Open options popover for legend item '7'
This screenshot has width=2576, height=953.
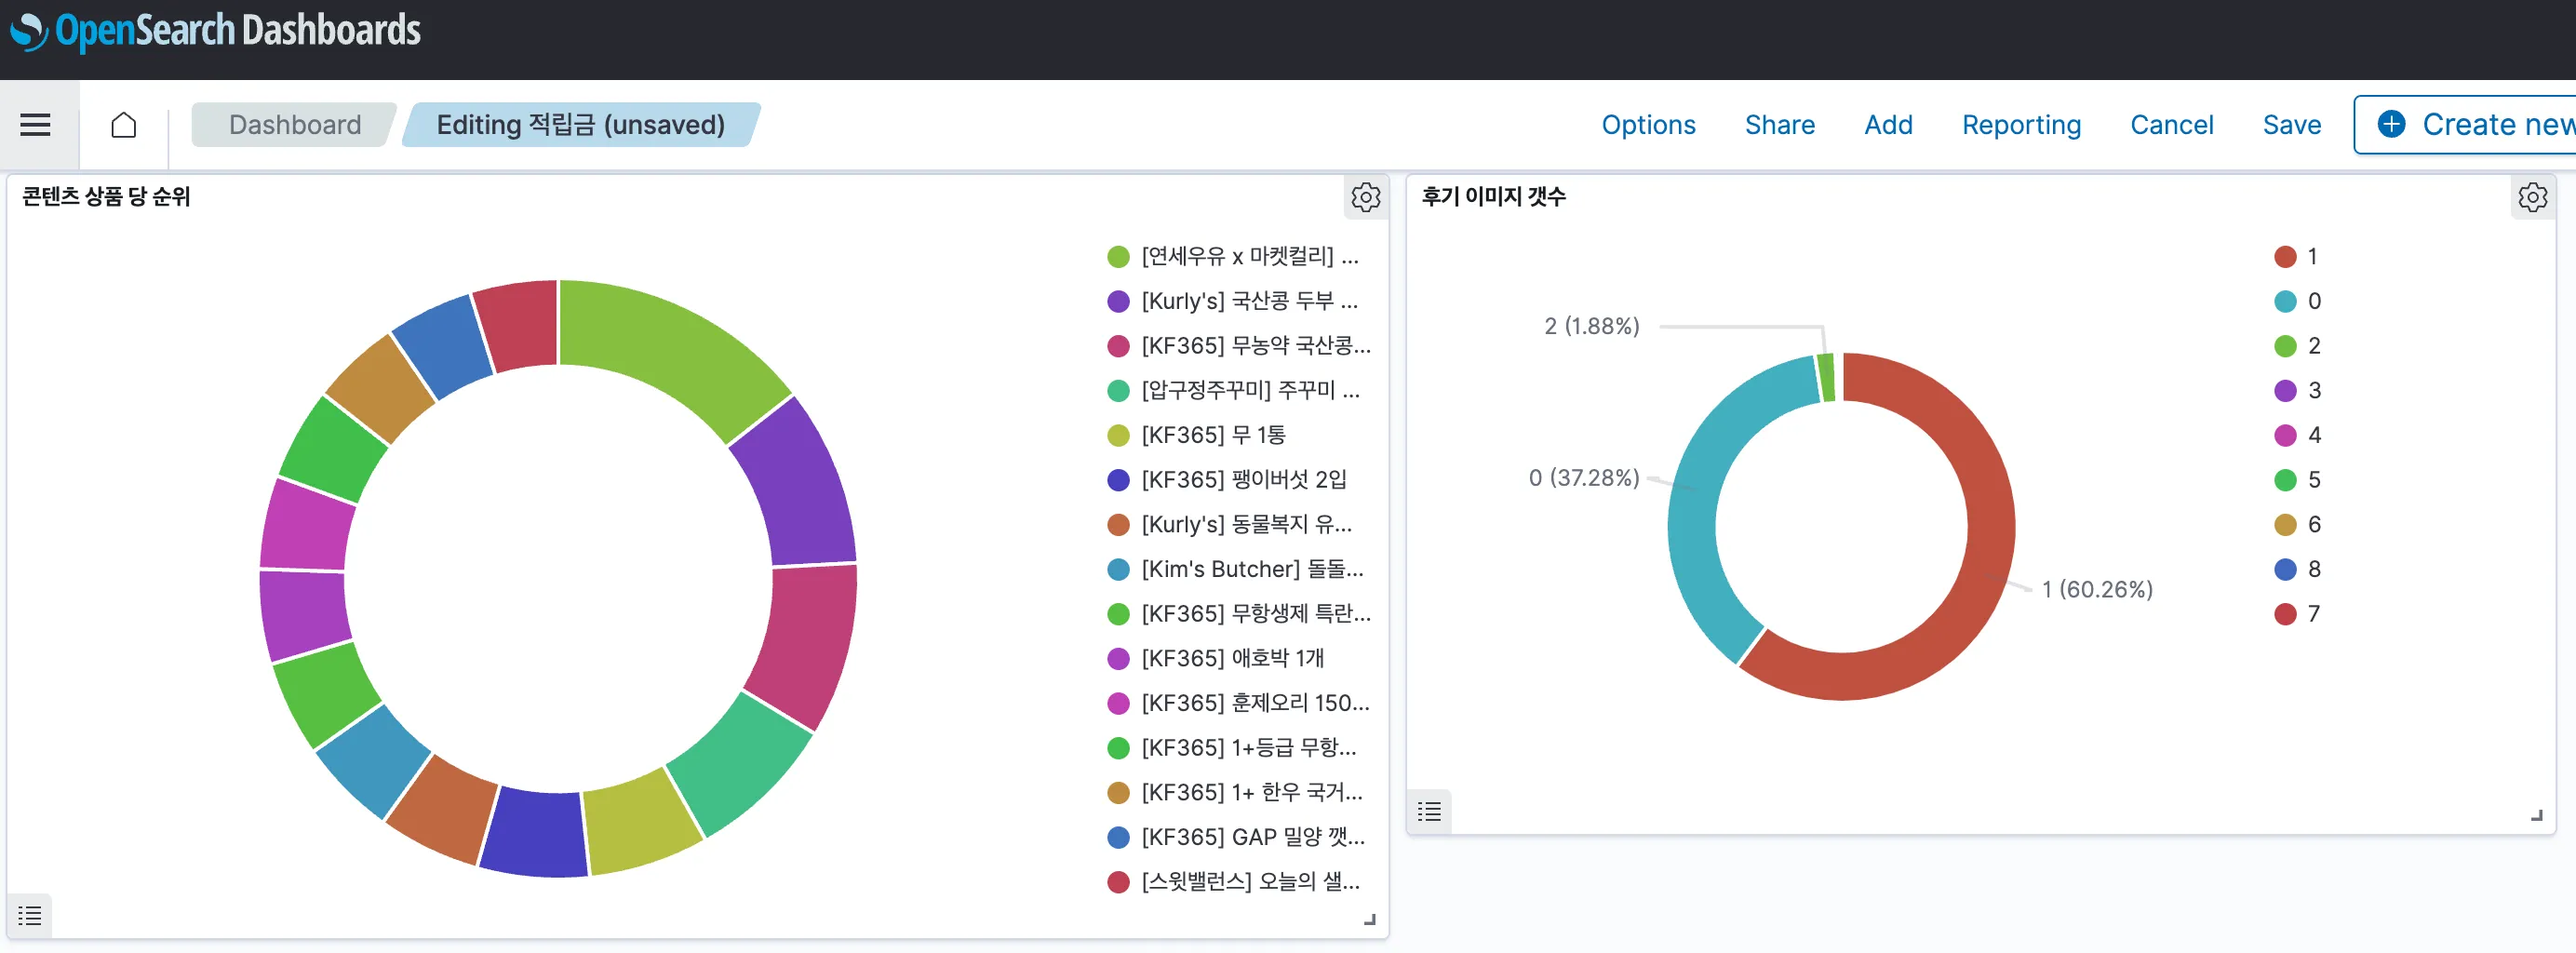2313,614
